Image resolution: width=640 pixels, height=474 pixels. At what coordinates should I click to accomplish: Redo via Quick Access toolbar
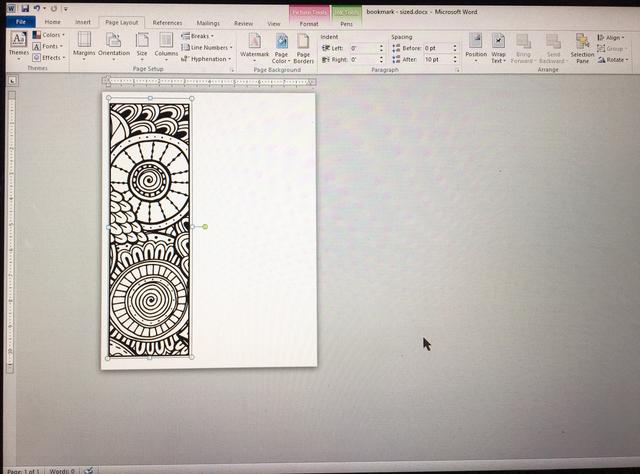click(x=53, y=9)
